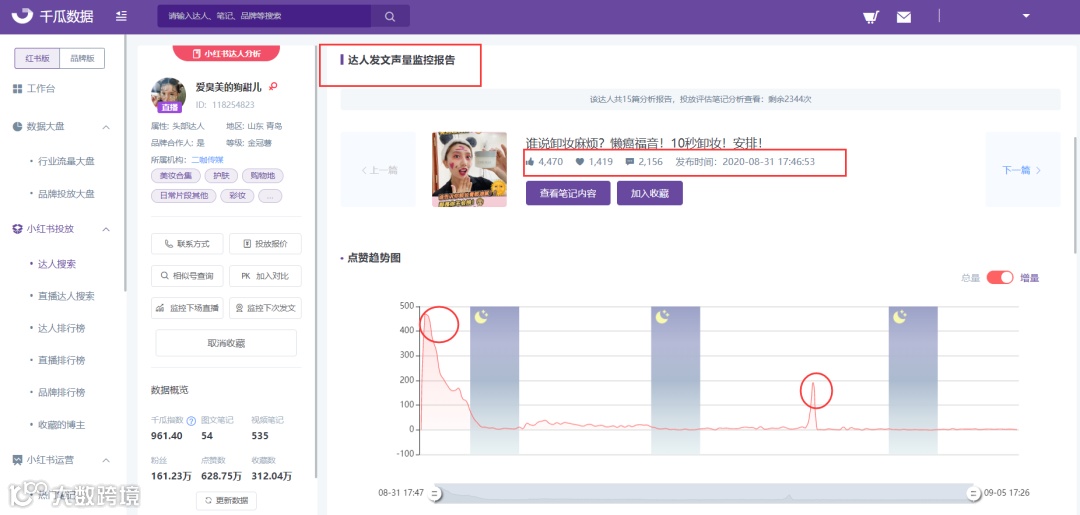Select 直播达人搜索 in sidebar
Screen dimensions: 1080x515
point(66,296)
